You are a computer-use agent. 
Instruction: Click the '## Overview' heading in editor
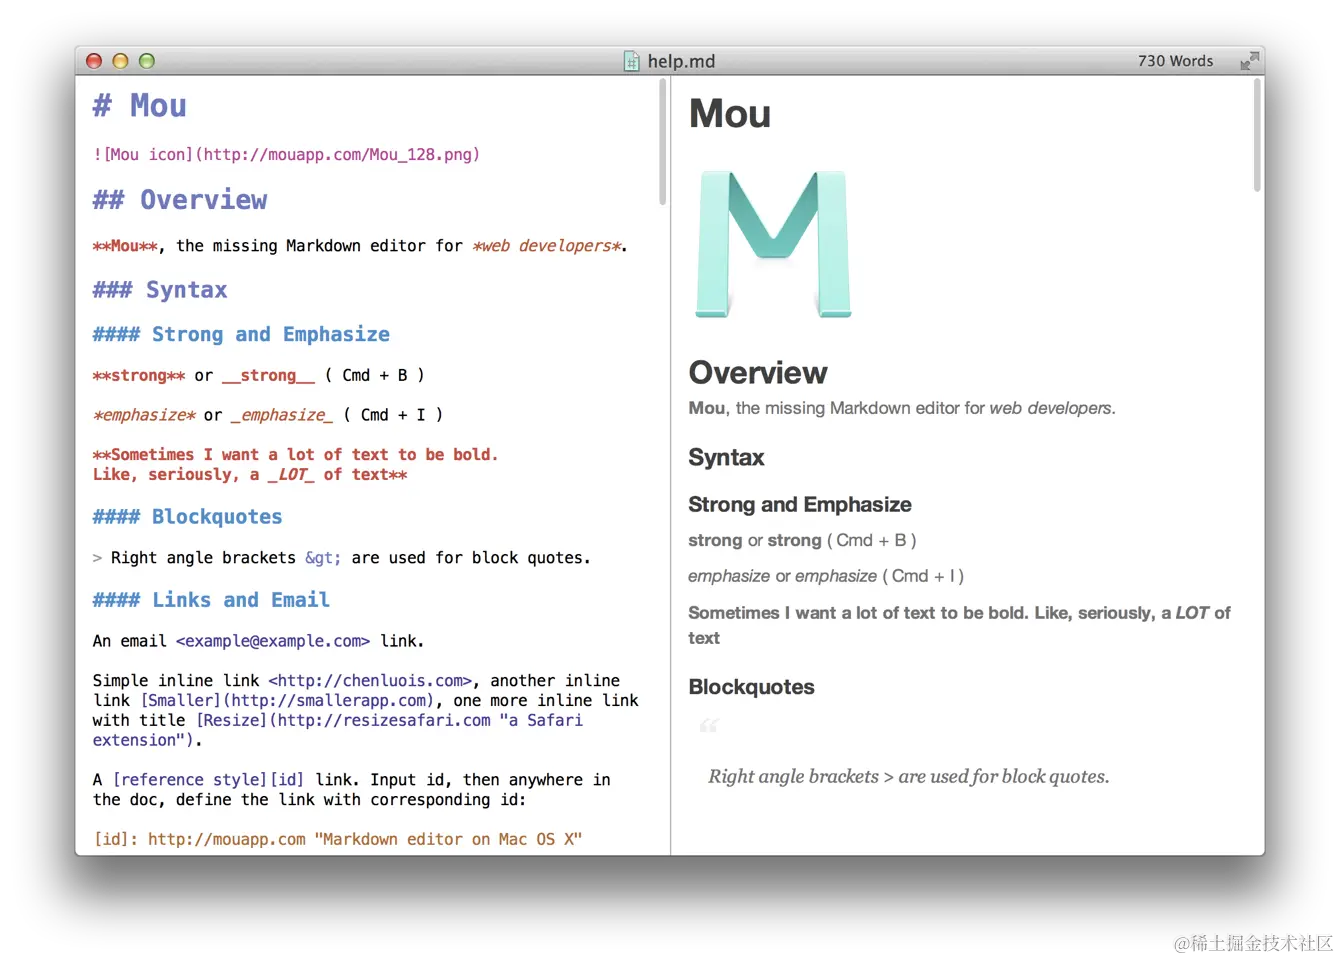click(x=180, y=200)
